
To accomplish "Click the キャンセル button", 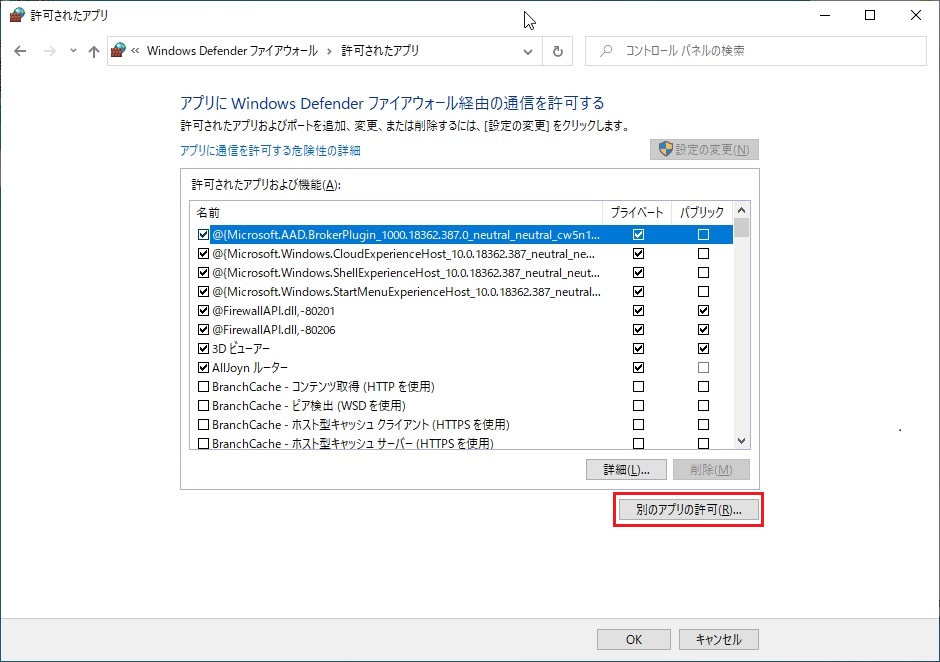I will [x=718, y=639].
